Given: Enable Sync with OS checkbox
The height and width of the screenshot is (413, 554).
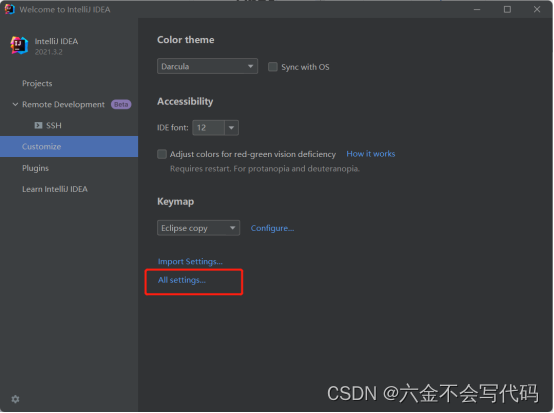Looking at the screenshot, I should click(x=273, y=67).
